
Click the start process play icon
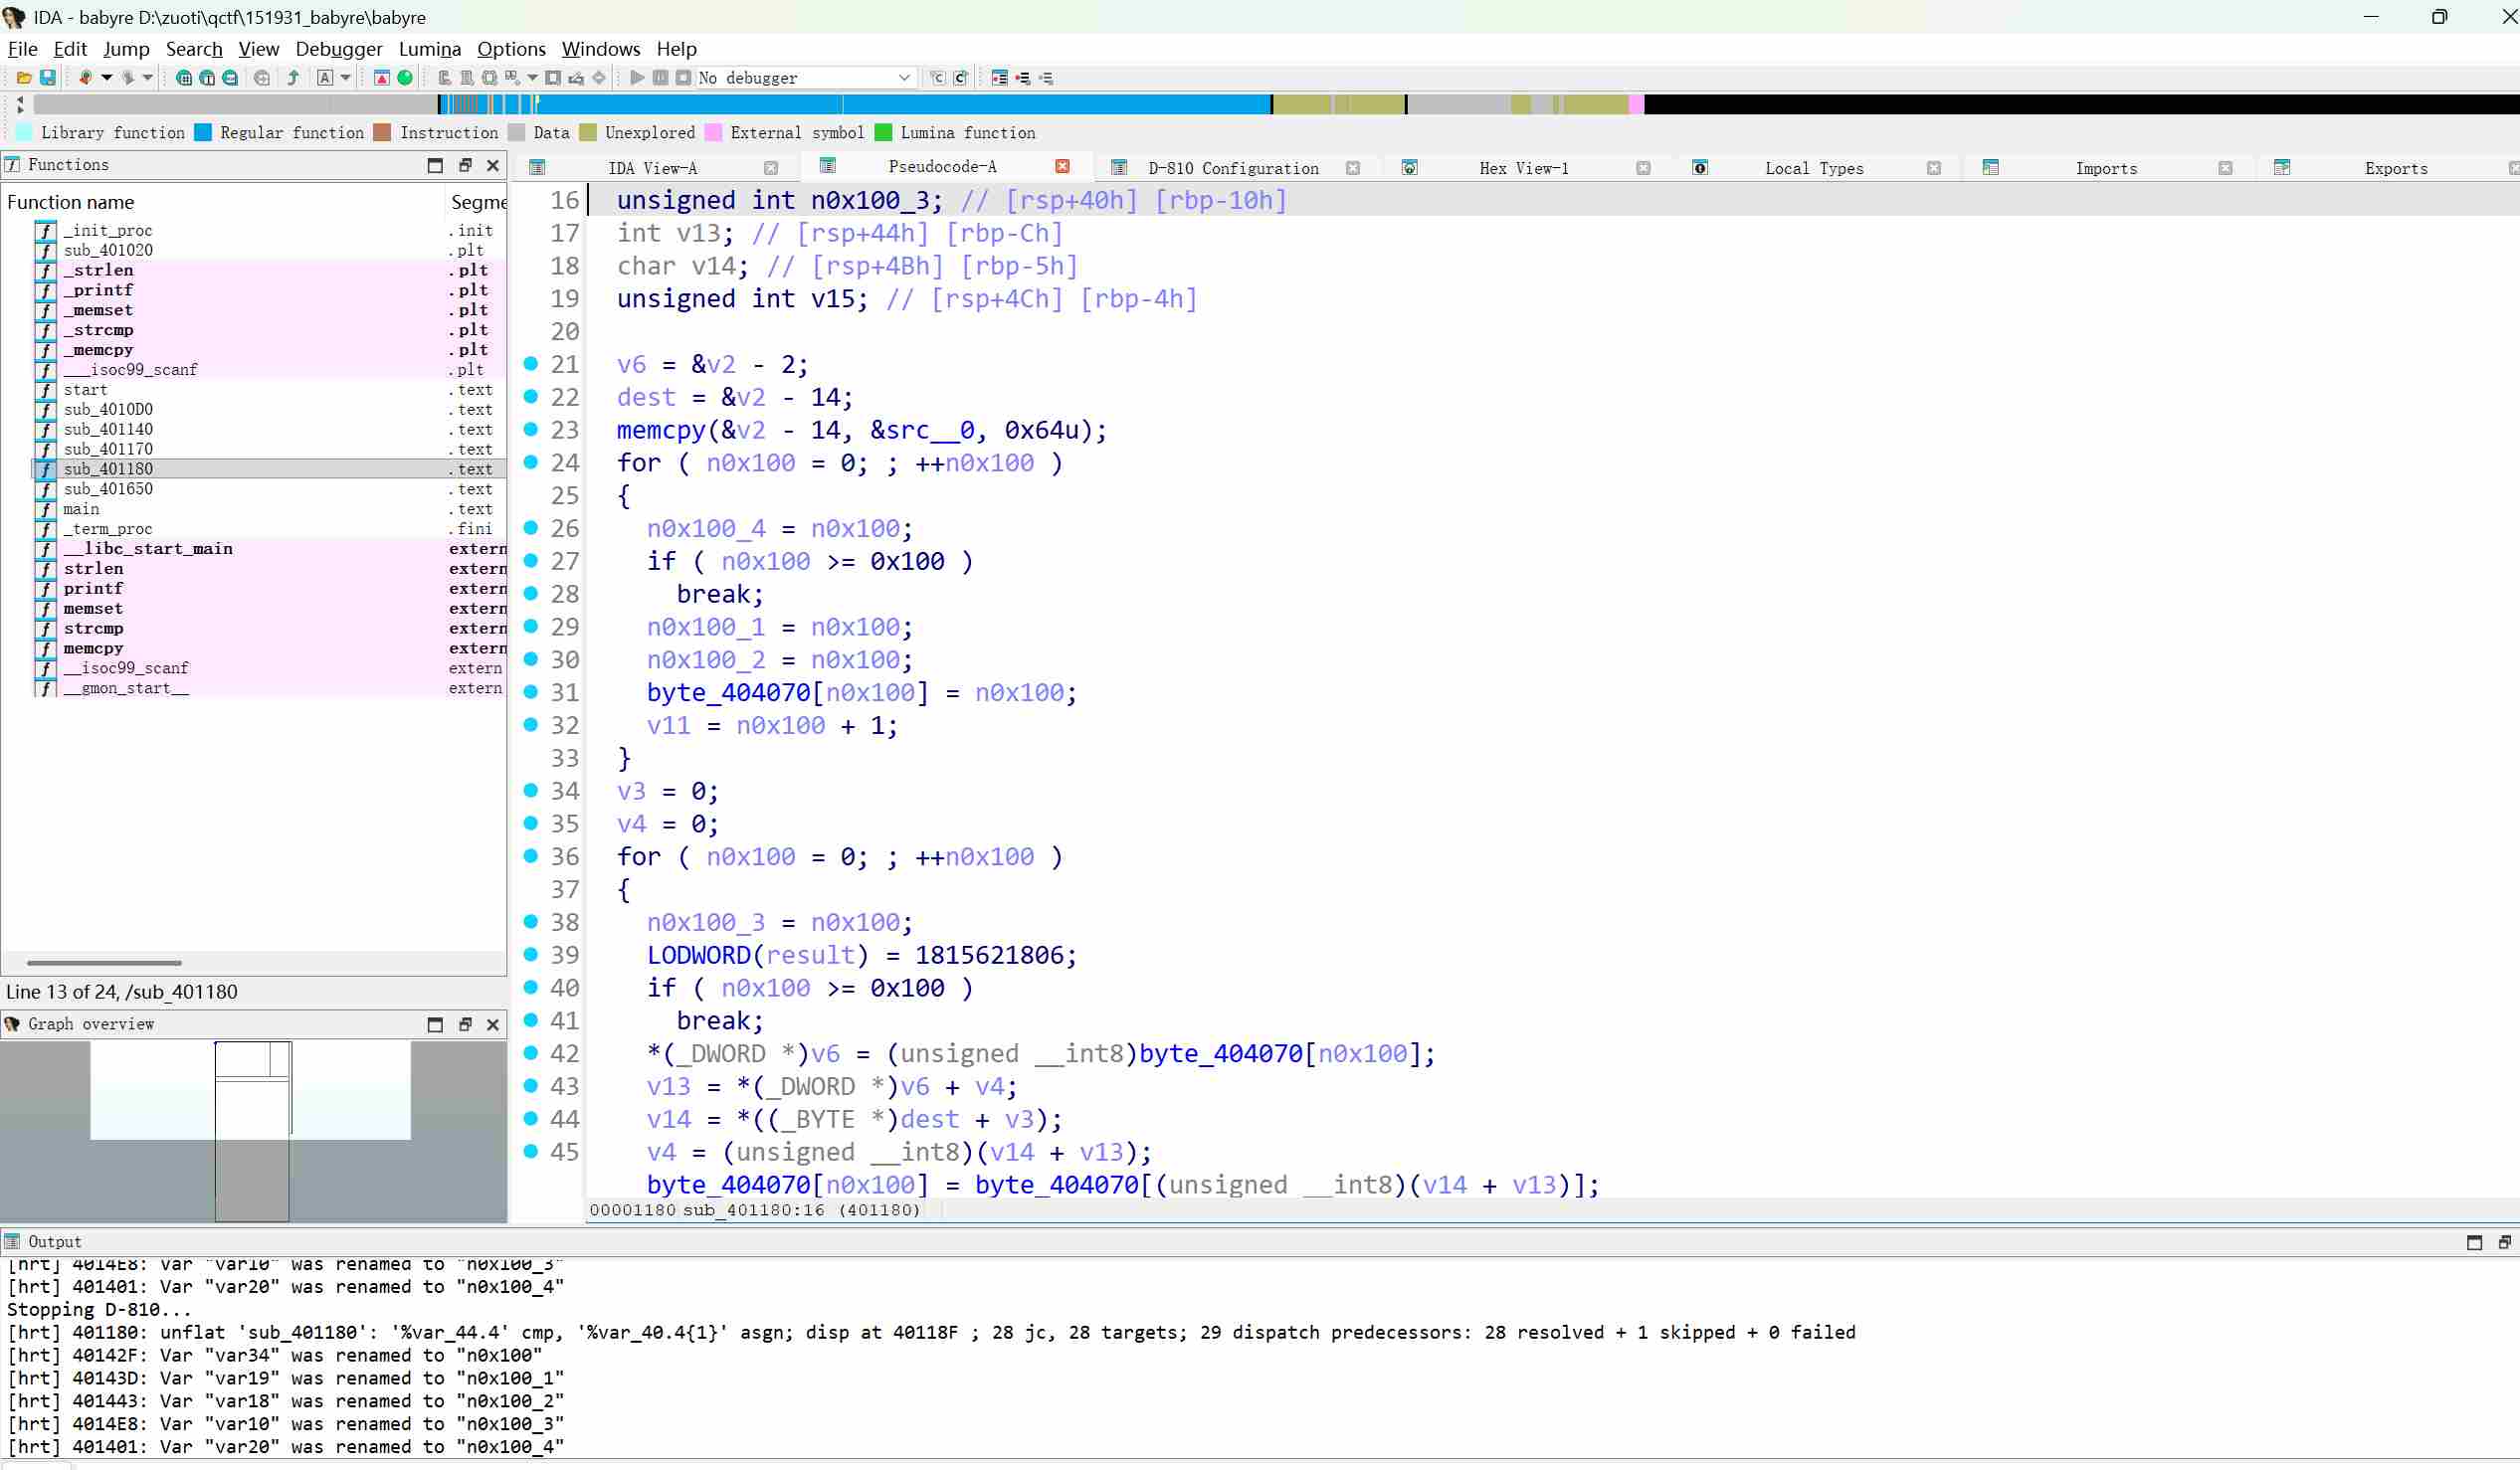[637, 78]
